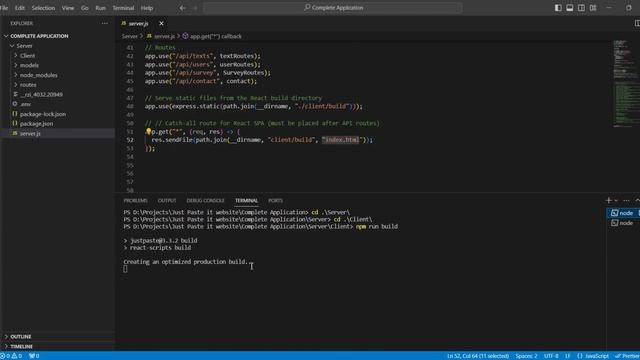The height and width of the screenshot is (360, 640).
Task: Open the View menu
Action: (68, 8)
